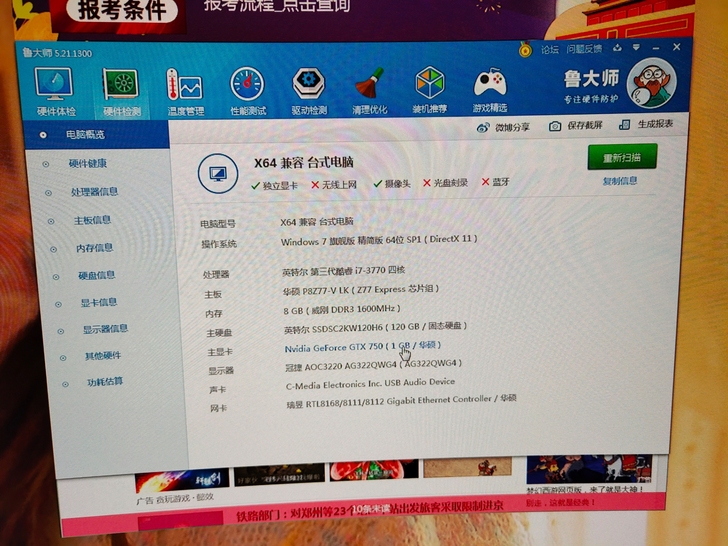Image resolution: width=728 pixels, height=546 pixels.
Task: Click 复制信息 copy info link
Action: 620,181
